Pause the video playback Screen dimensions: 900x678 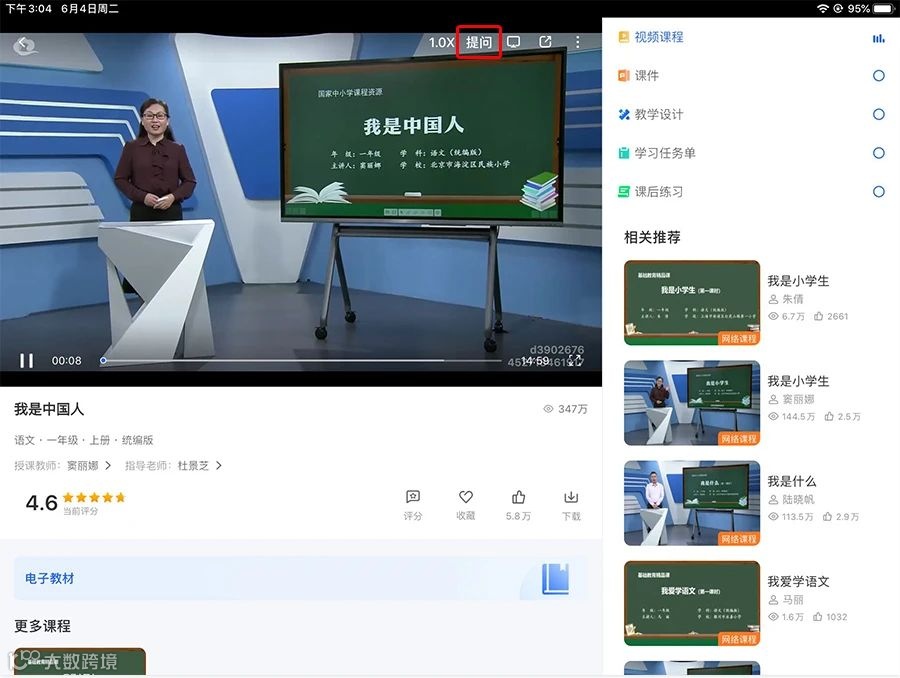(x=26, y=361)
